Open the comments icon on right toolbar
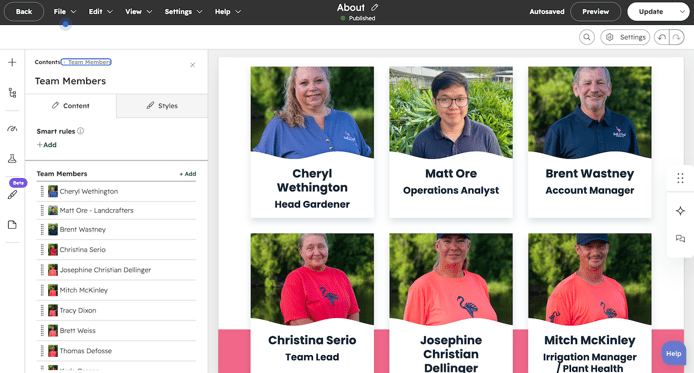This screenshot has width=694, height=373. point(680,239)
